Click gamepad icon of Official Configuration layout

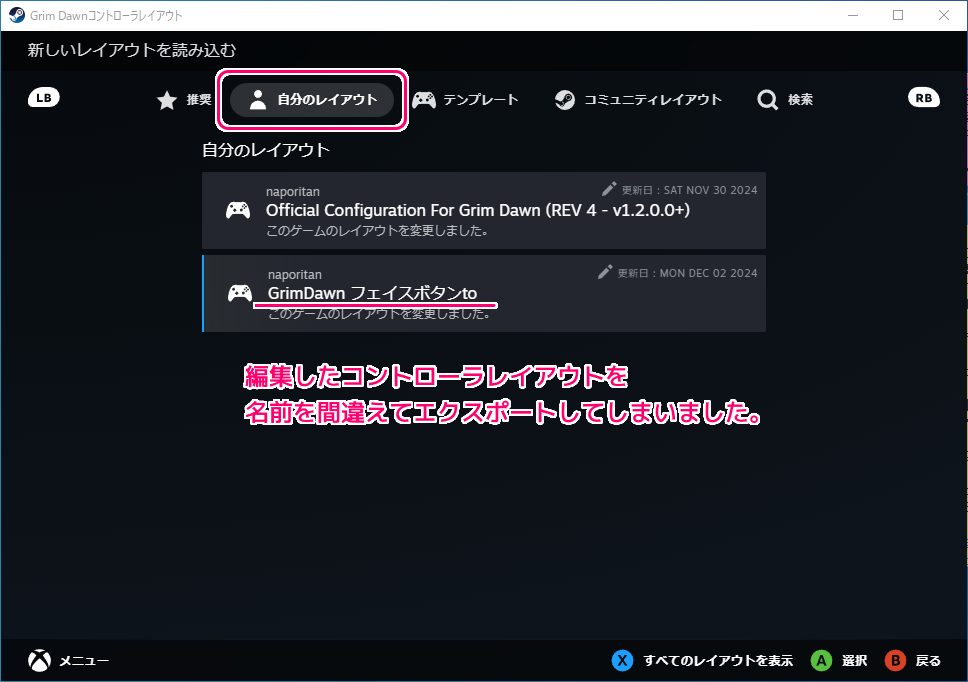pyautogui.click(x=238, y=210)
